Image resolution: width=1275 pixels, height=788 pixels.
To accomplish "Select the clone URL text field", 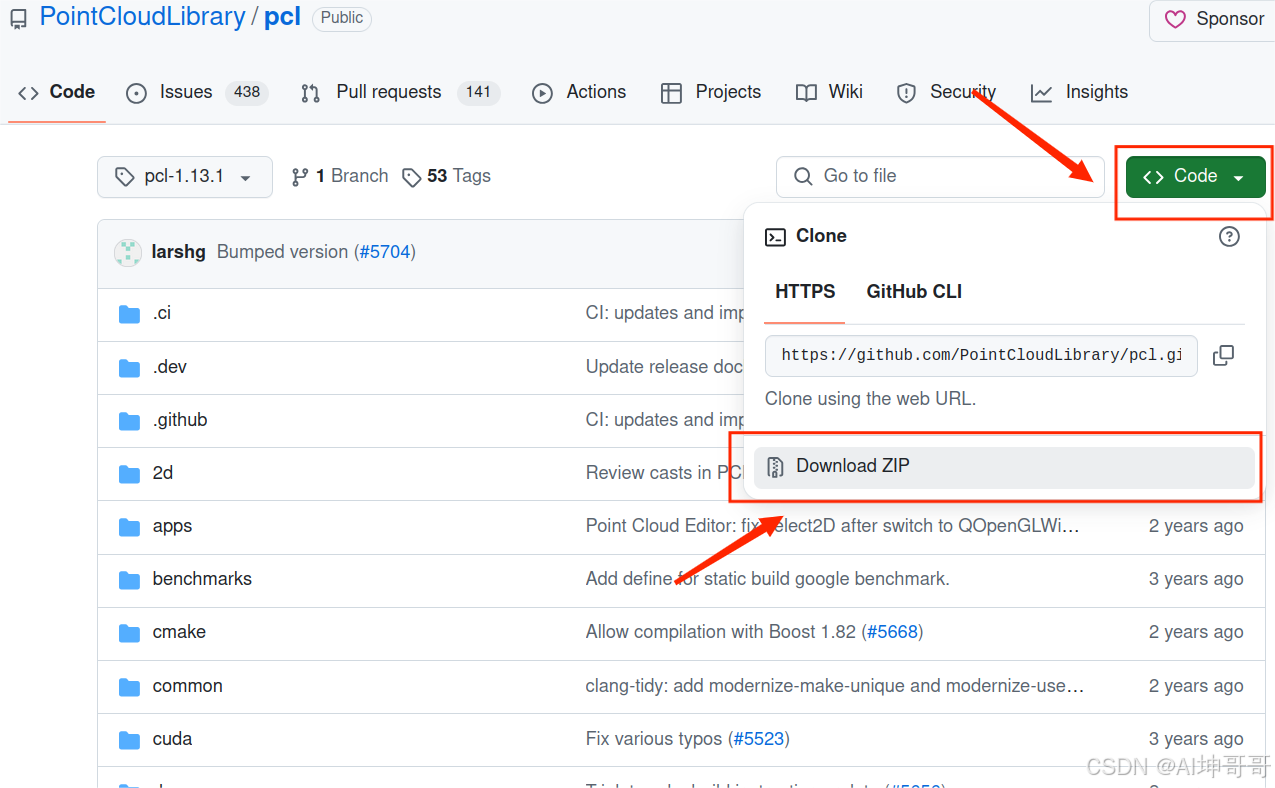I will (981, 355).
